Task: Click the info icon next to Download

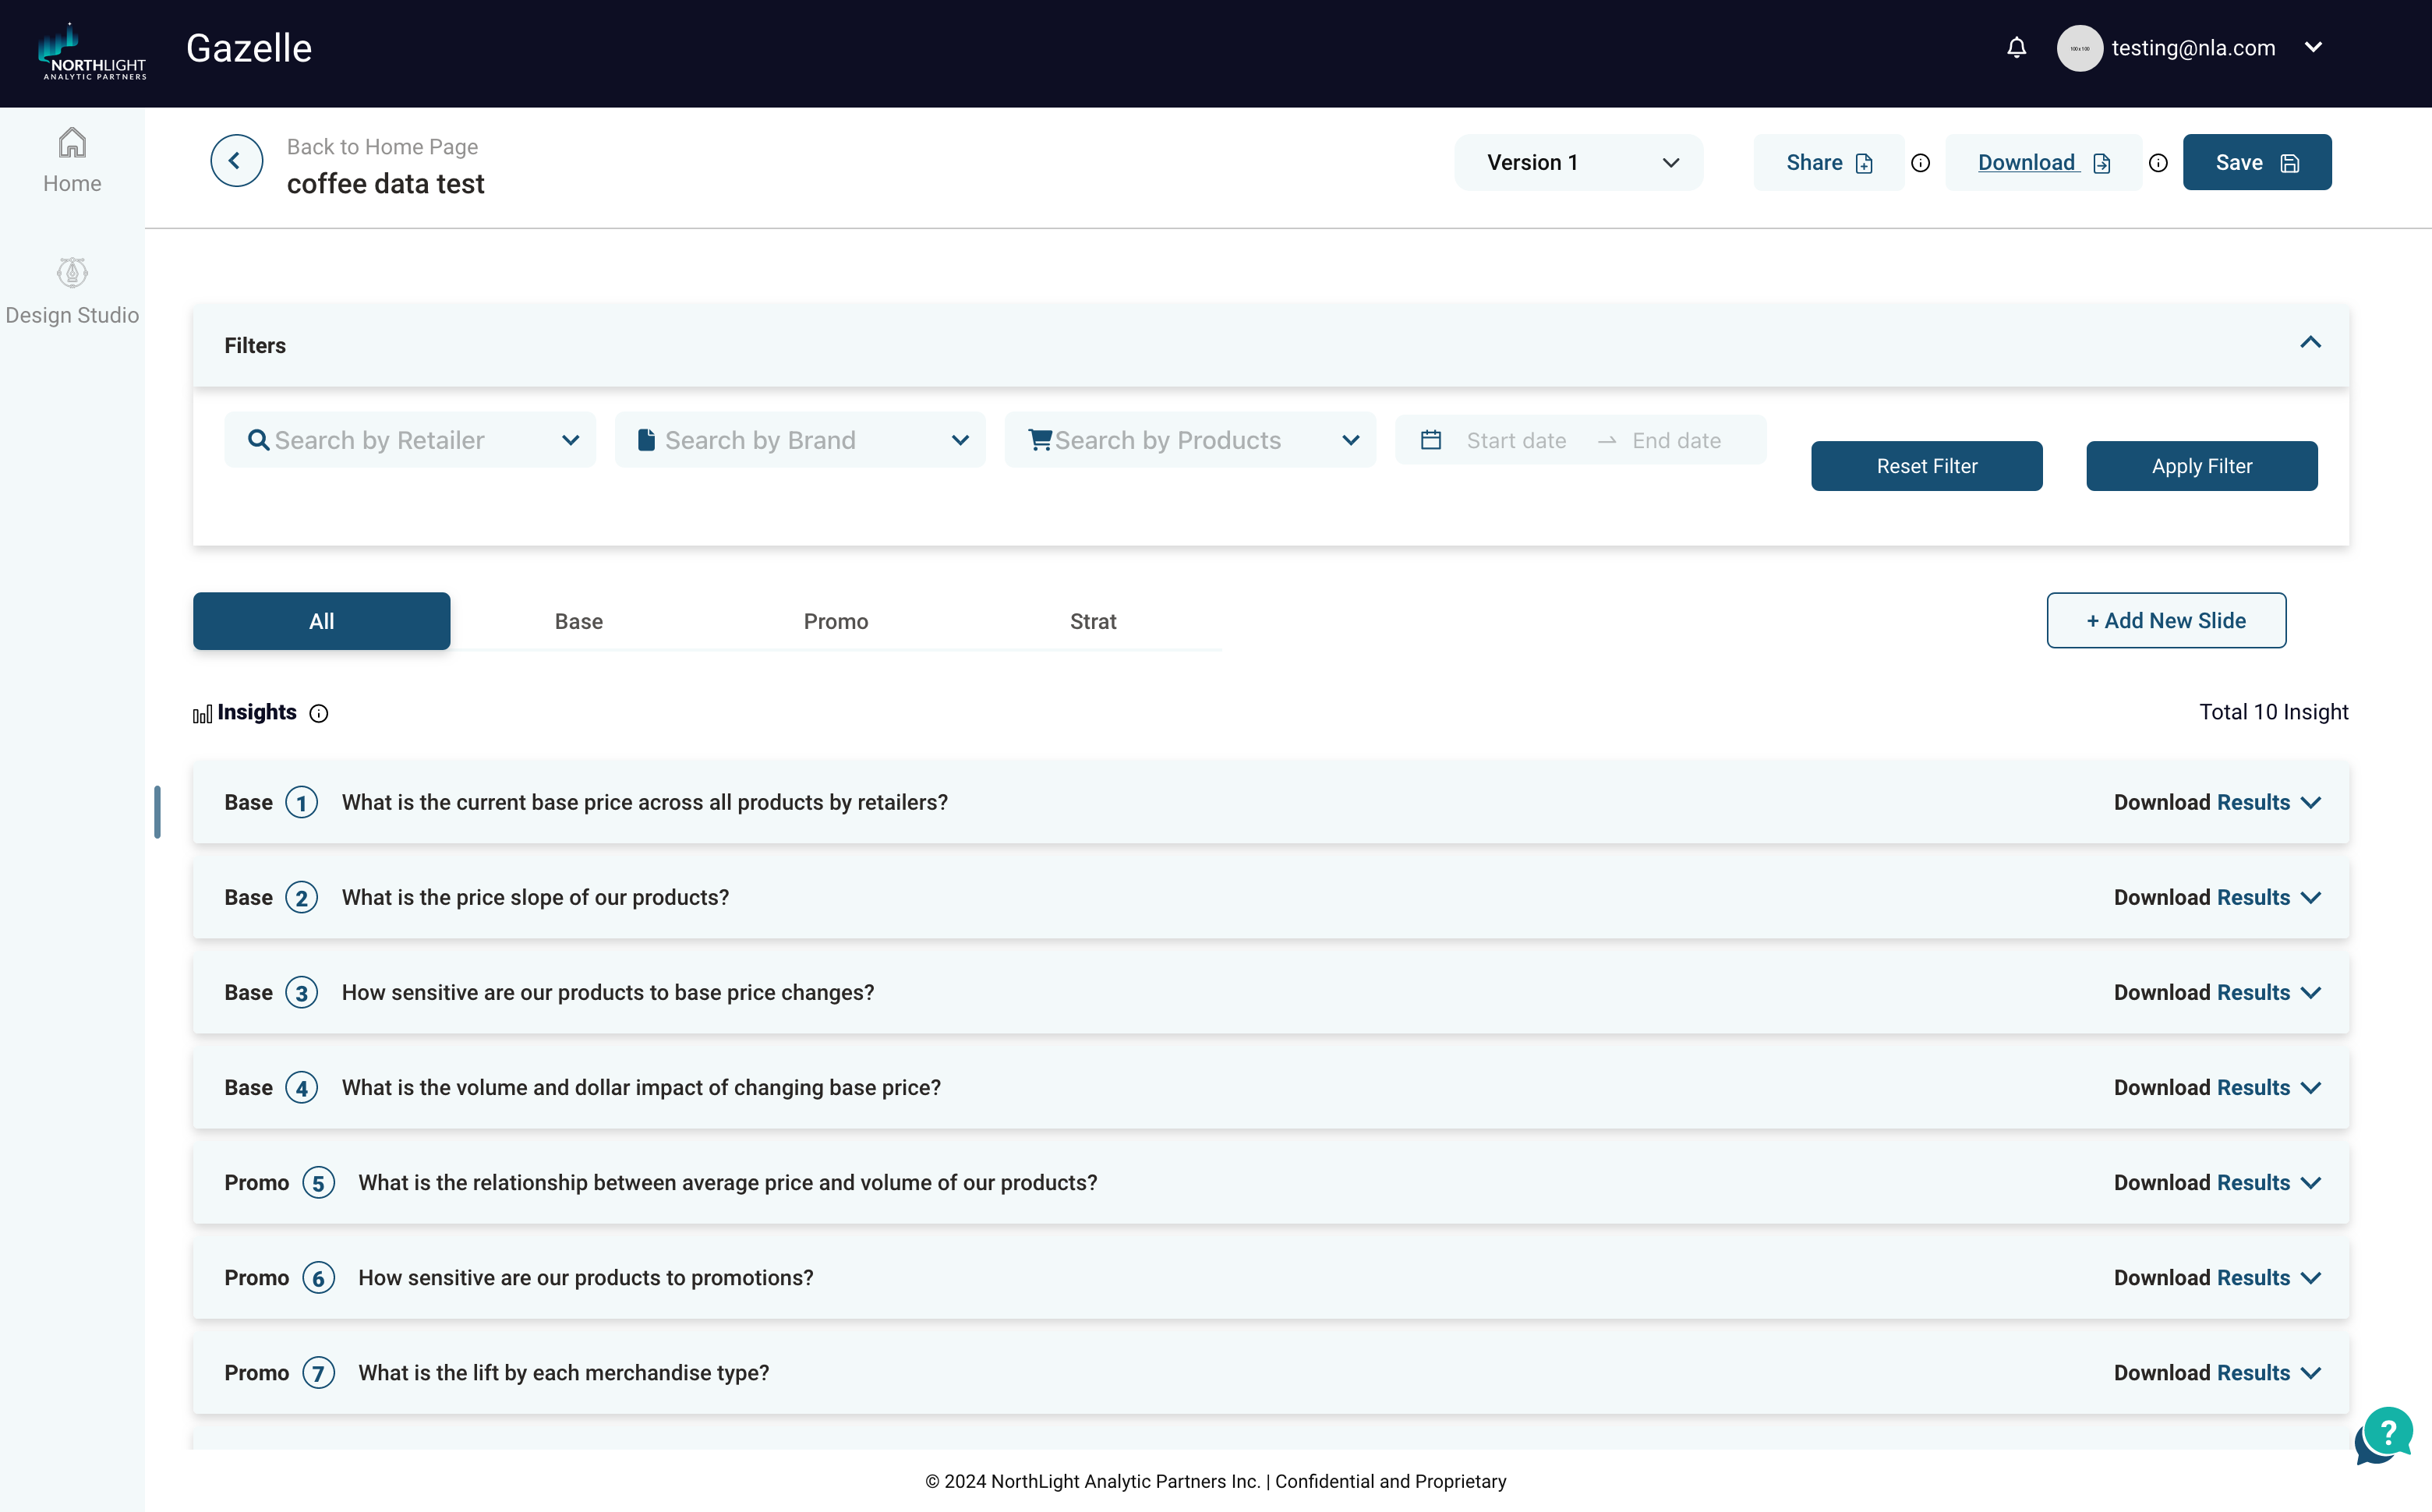Action: point(2158,163)
